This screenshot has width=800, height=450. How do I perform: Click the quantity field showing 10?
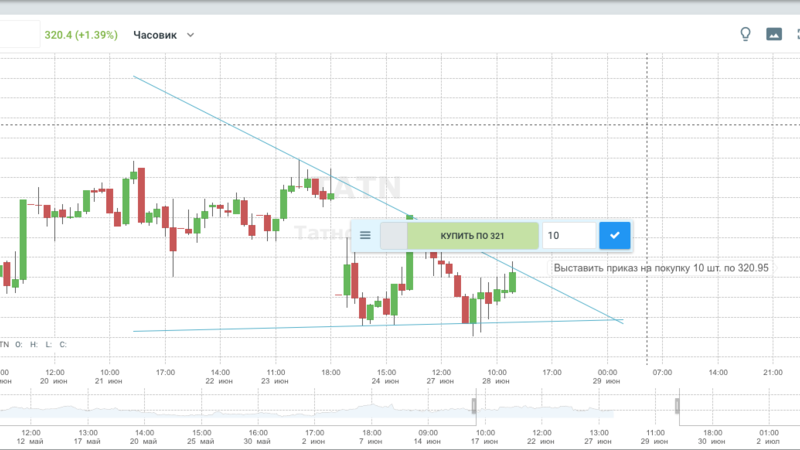[569, 236]
